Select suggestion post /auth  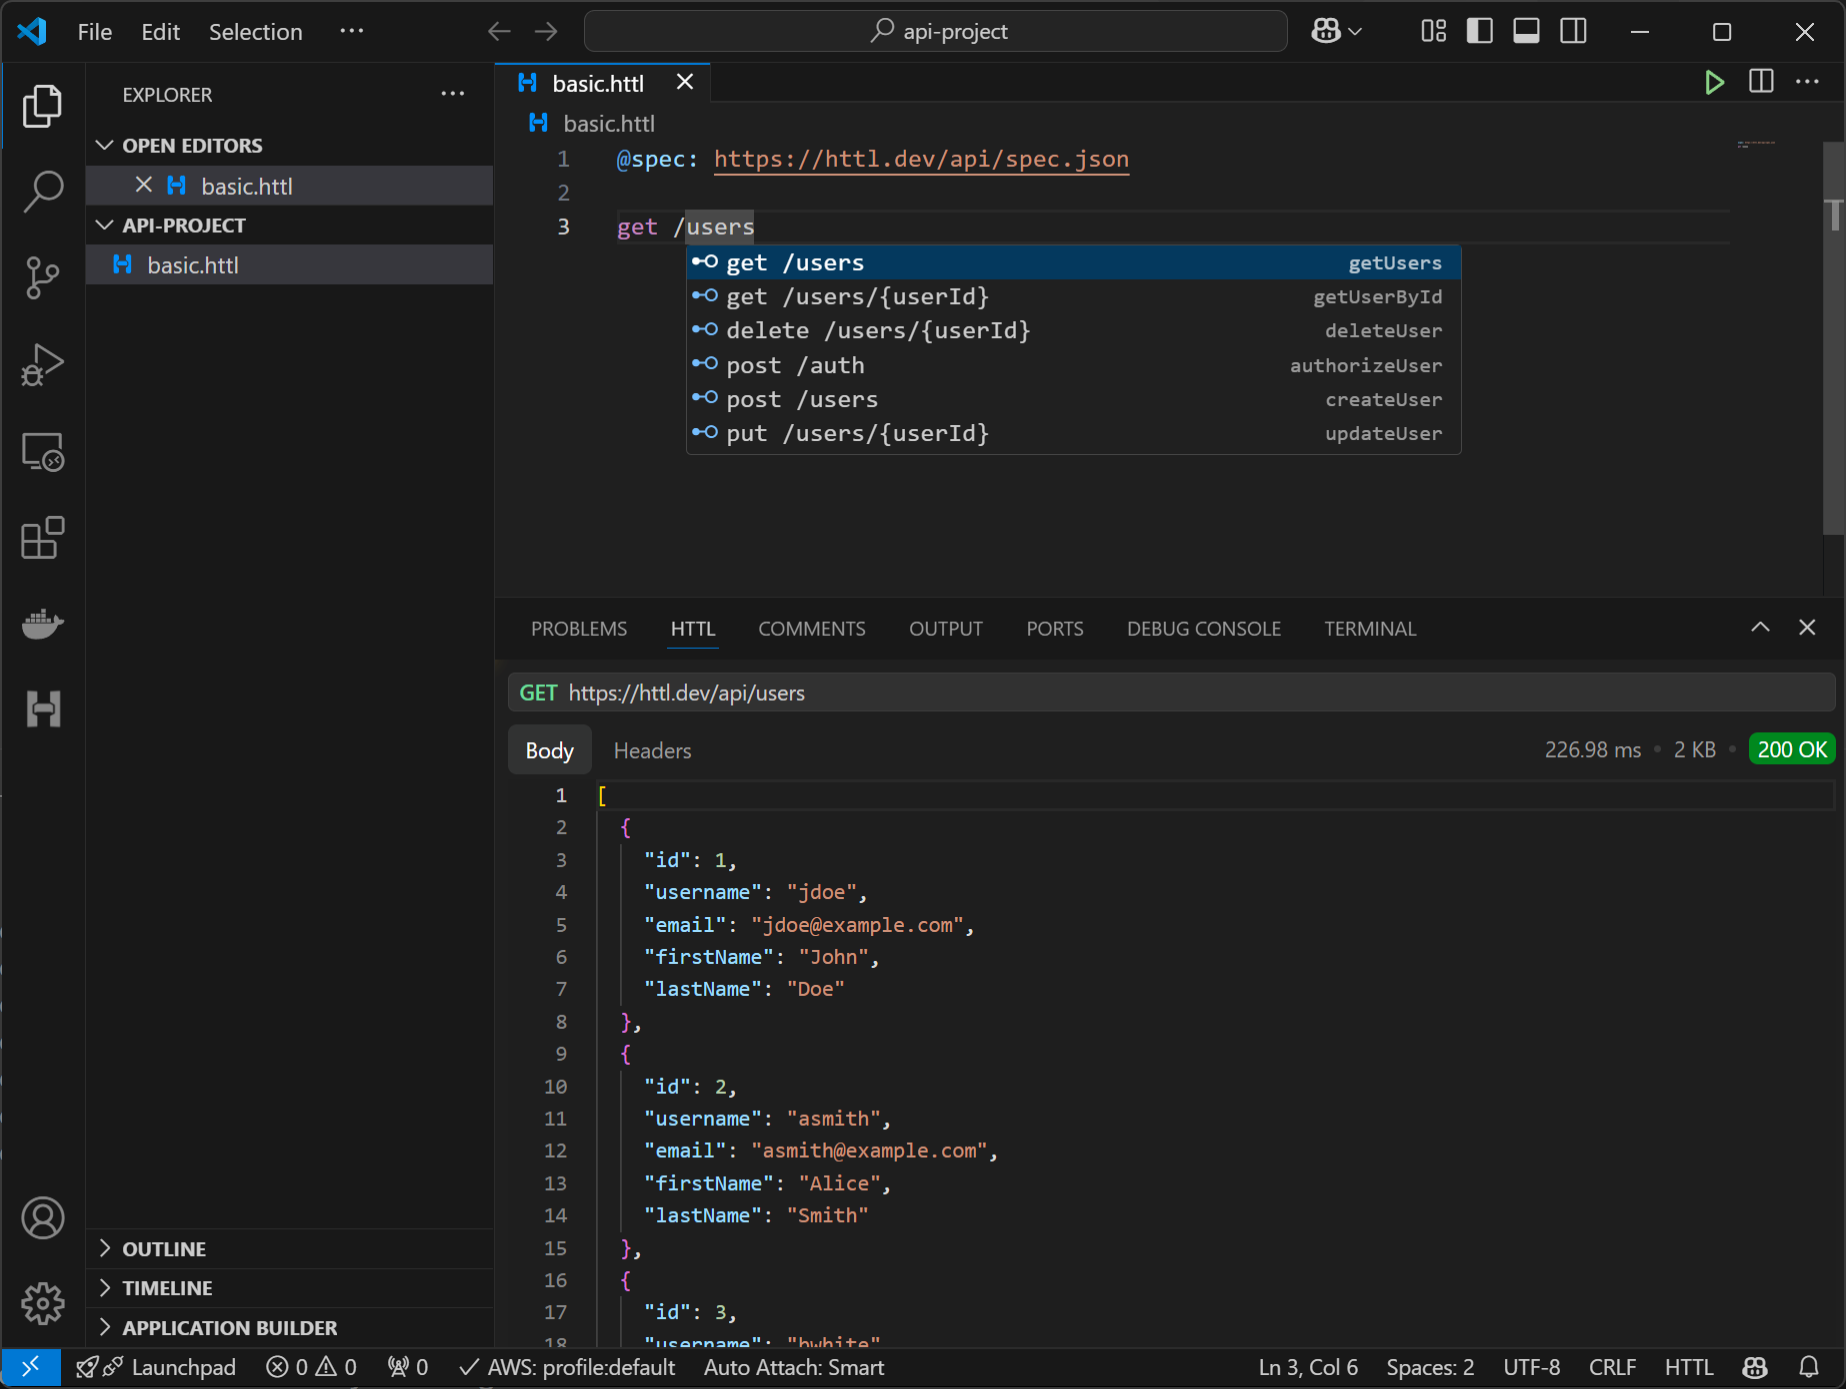click(x=1073, y=365)
